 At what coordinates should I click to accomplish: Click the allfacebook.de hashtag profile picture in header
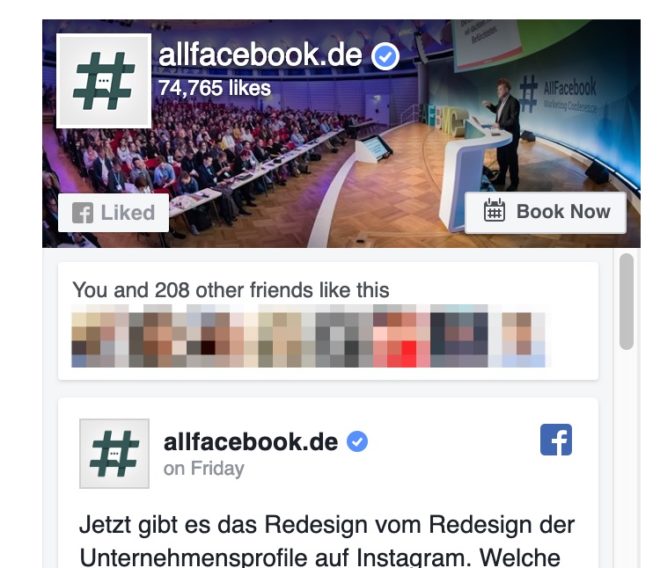104,81
